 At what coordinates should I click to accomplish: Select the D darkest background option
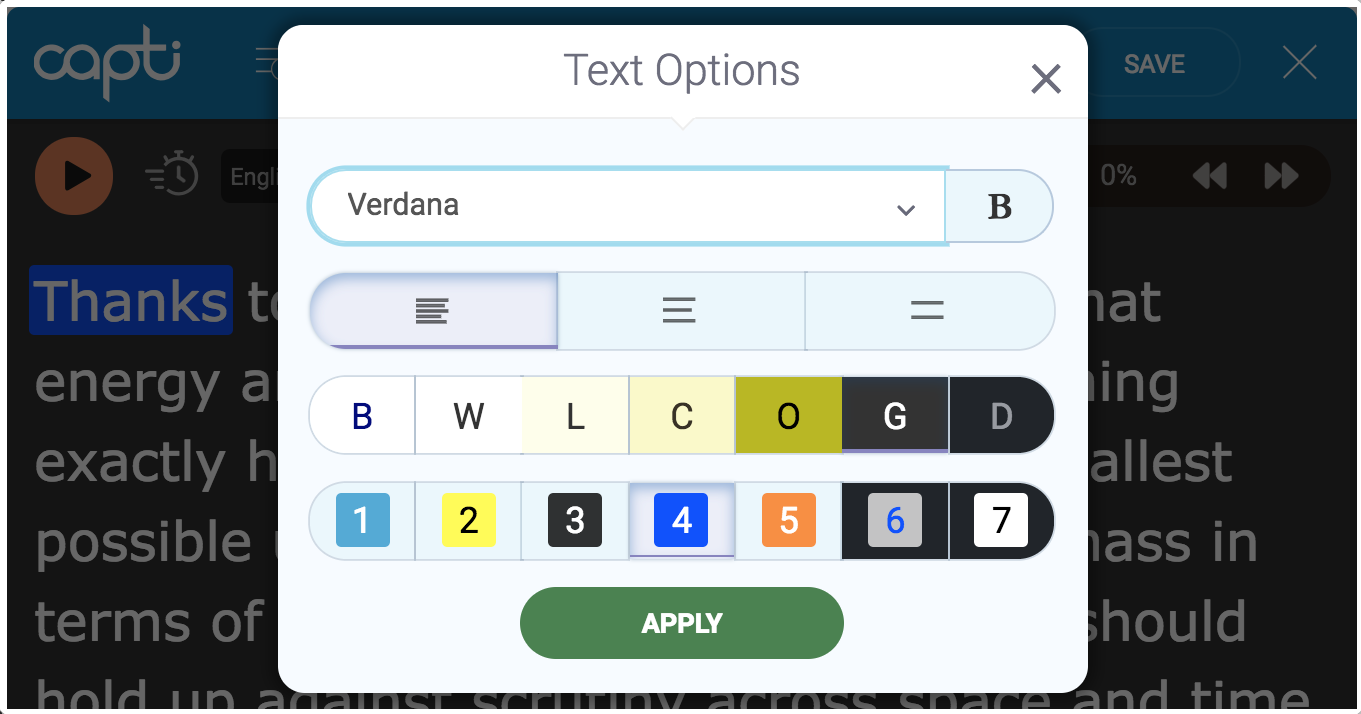click(1001, 416)
